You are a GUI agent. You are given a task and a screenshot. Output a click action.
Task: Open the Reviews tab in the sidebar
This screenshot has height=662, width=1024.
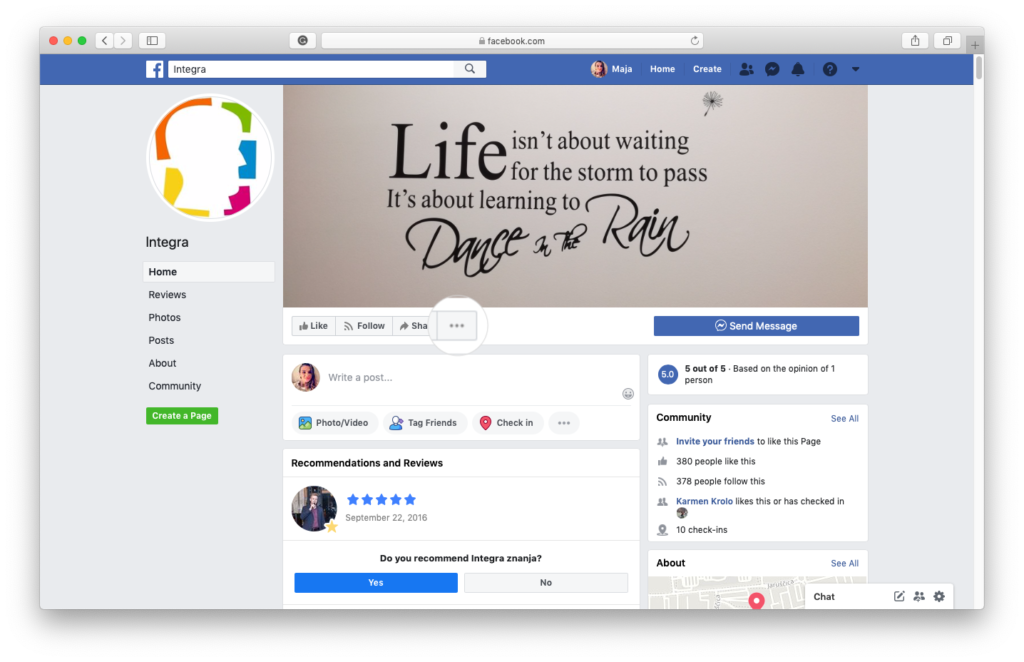tap(167, 295)
